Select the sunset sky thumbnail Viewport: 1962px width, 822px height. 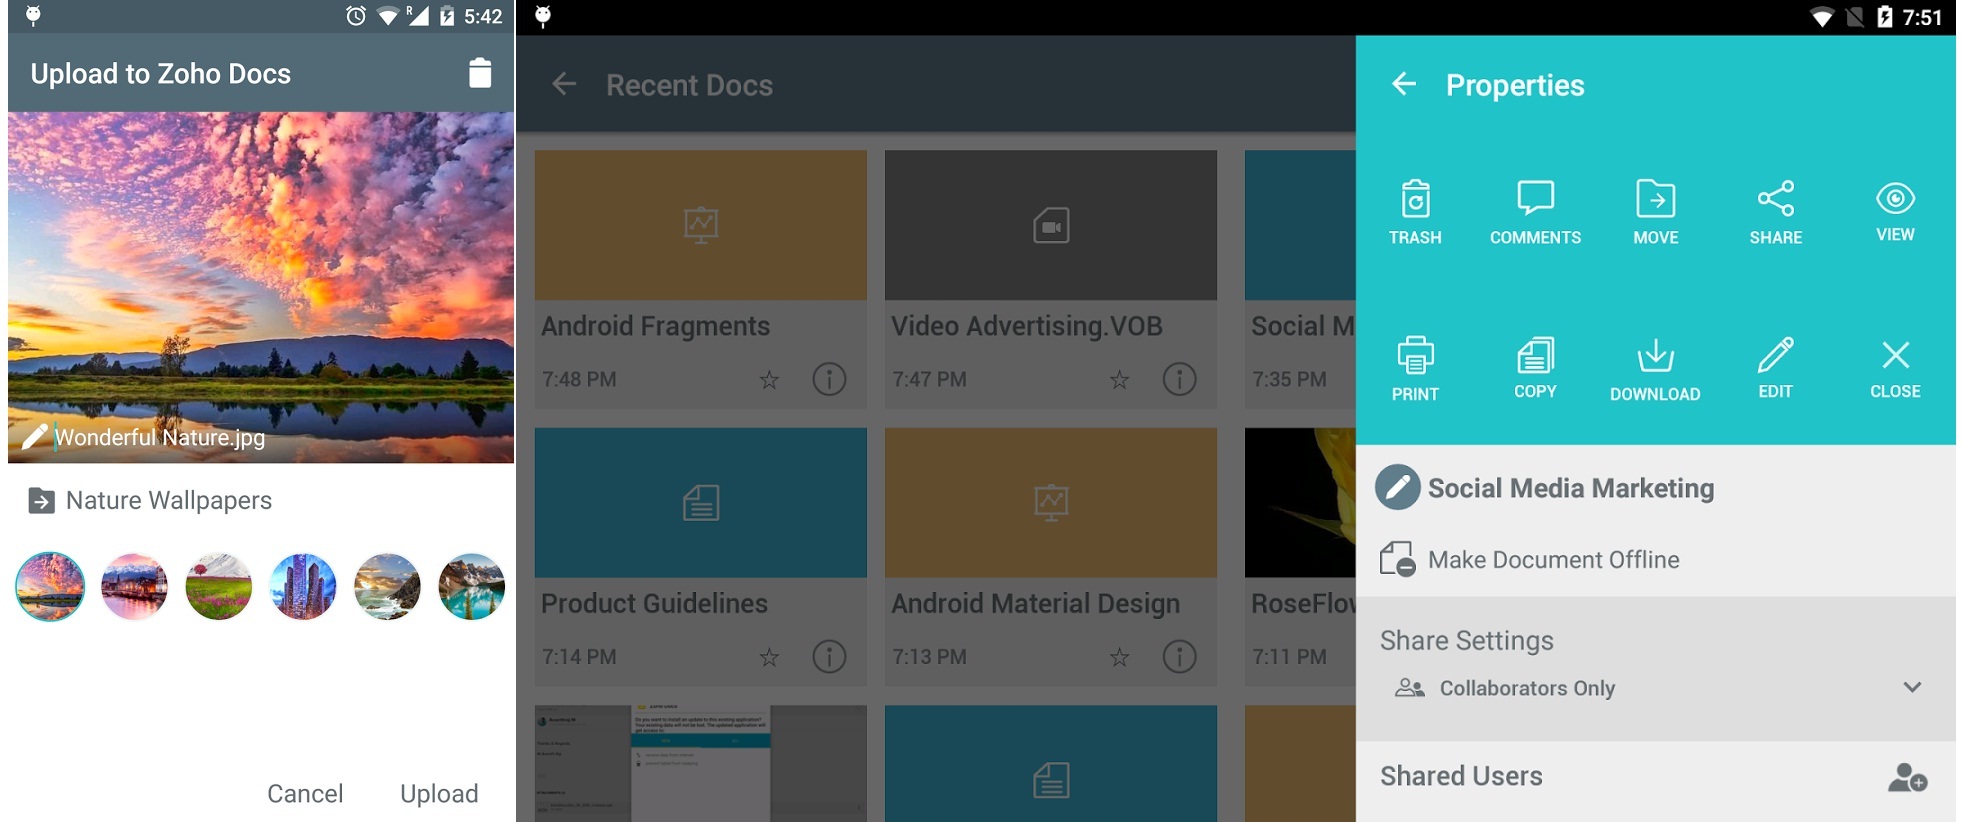point(50,587)
